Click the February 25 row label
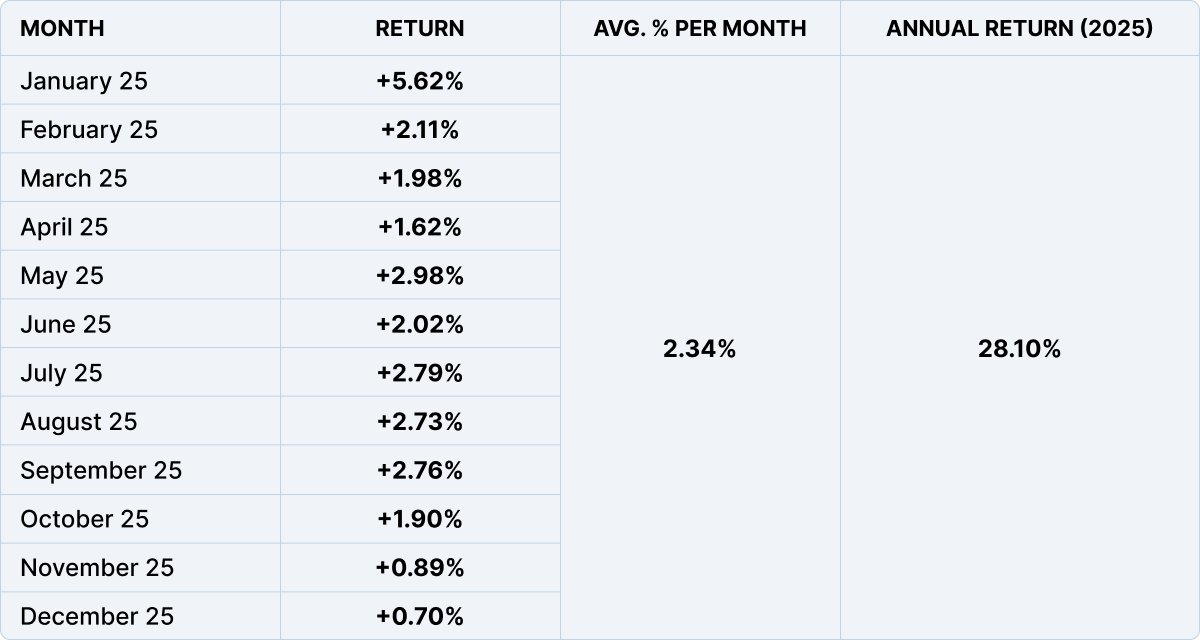 (x=89, y=130)
